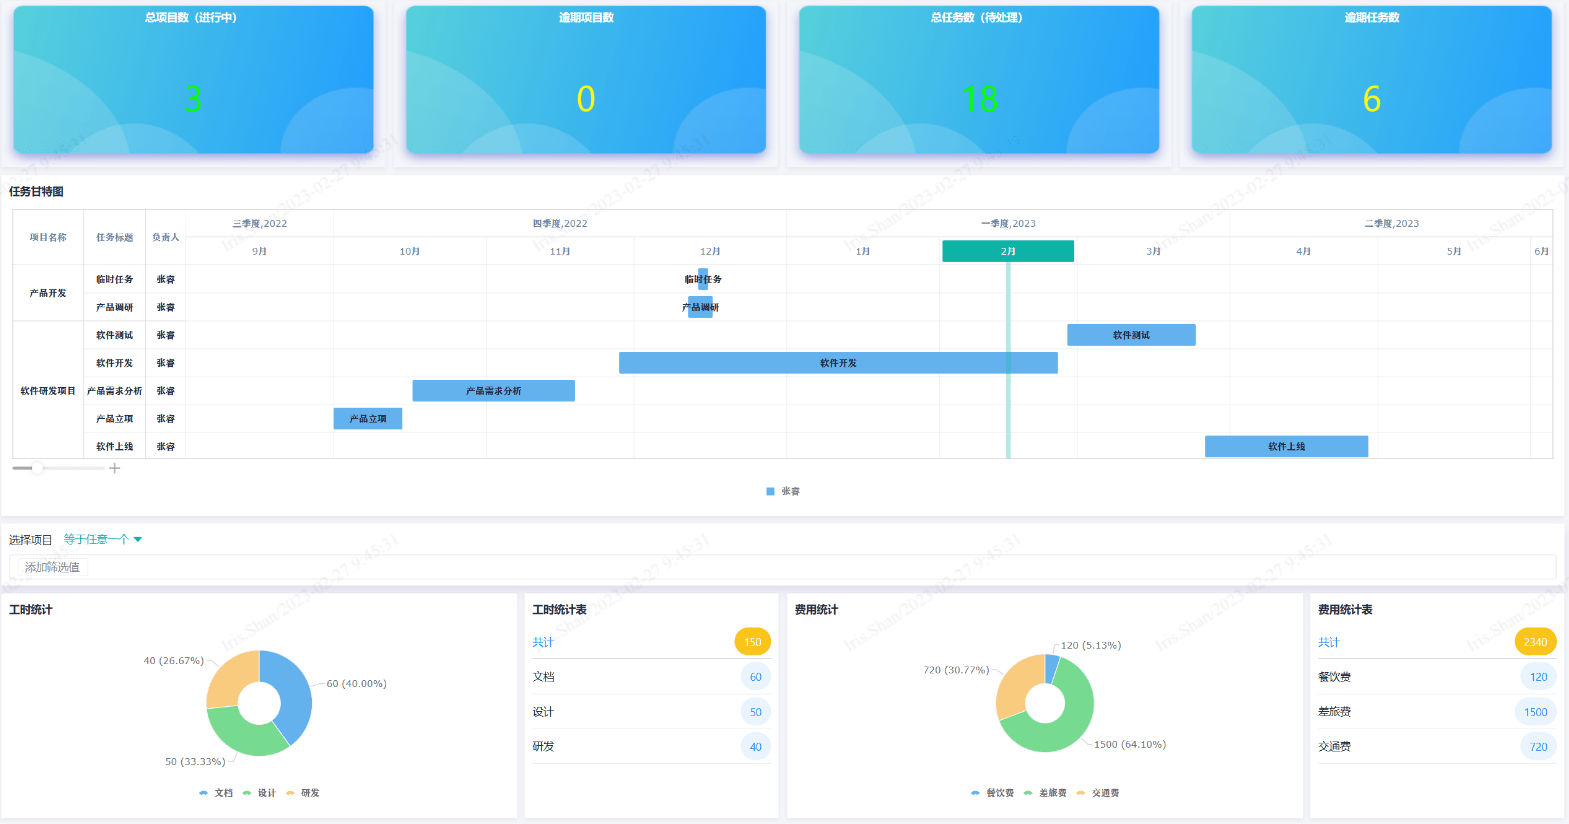Click the Gantt zoom-in plus icon

coord(114,468)
